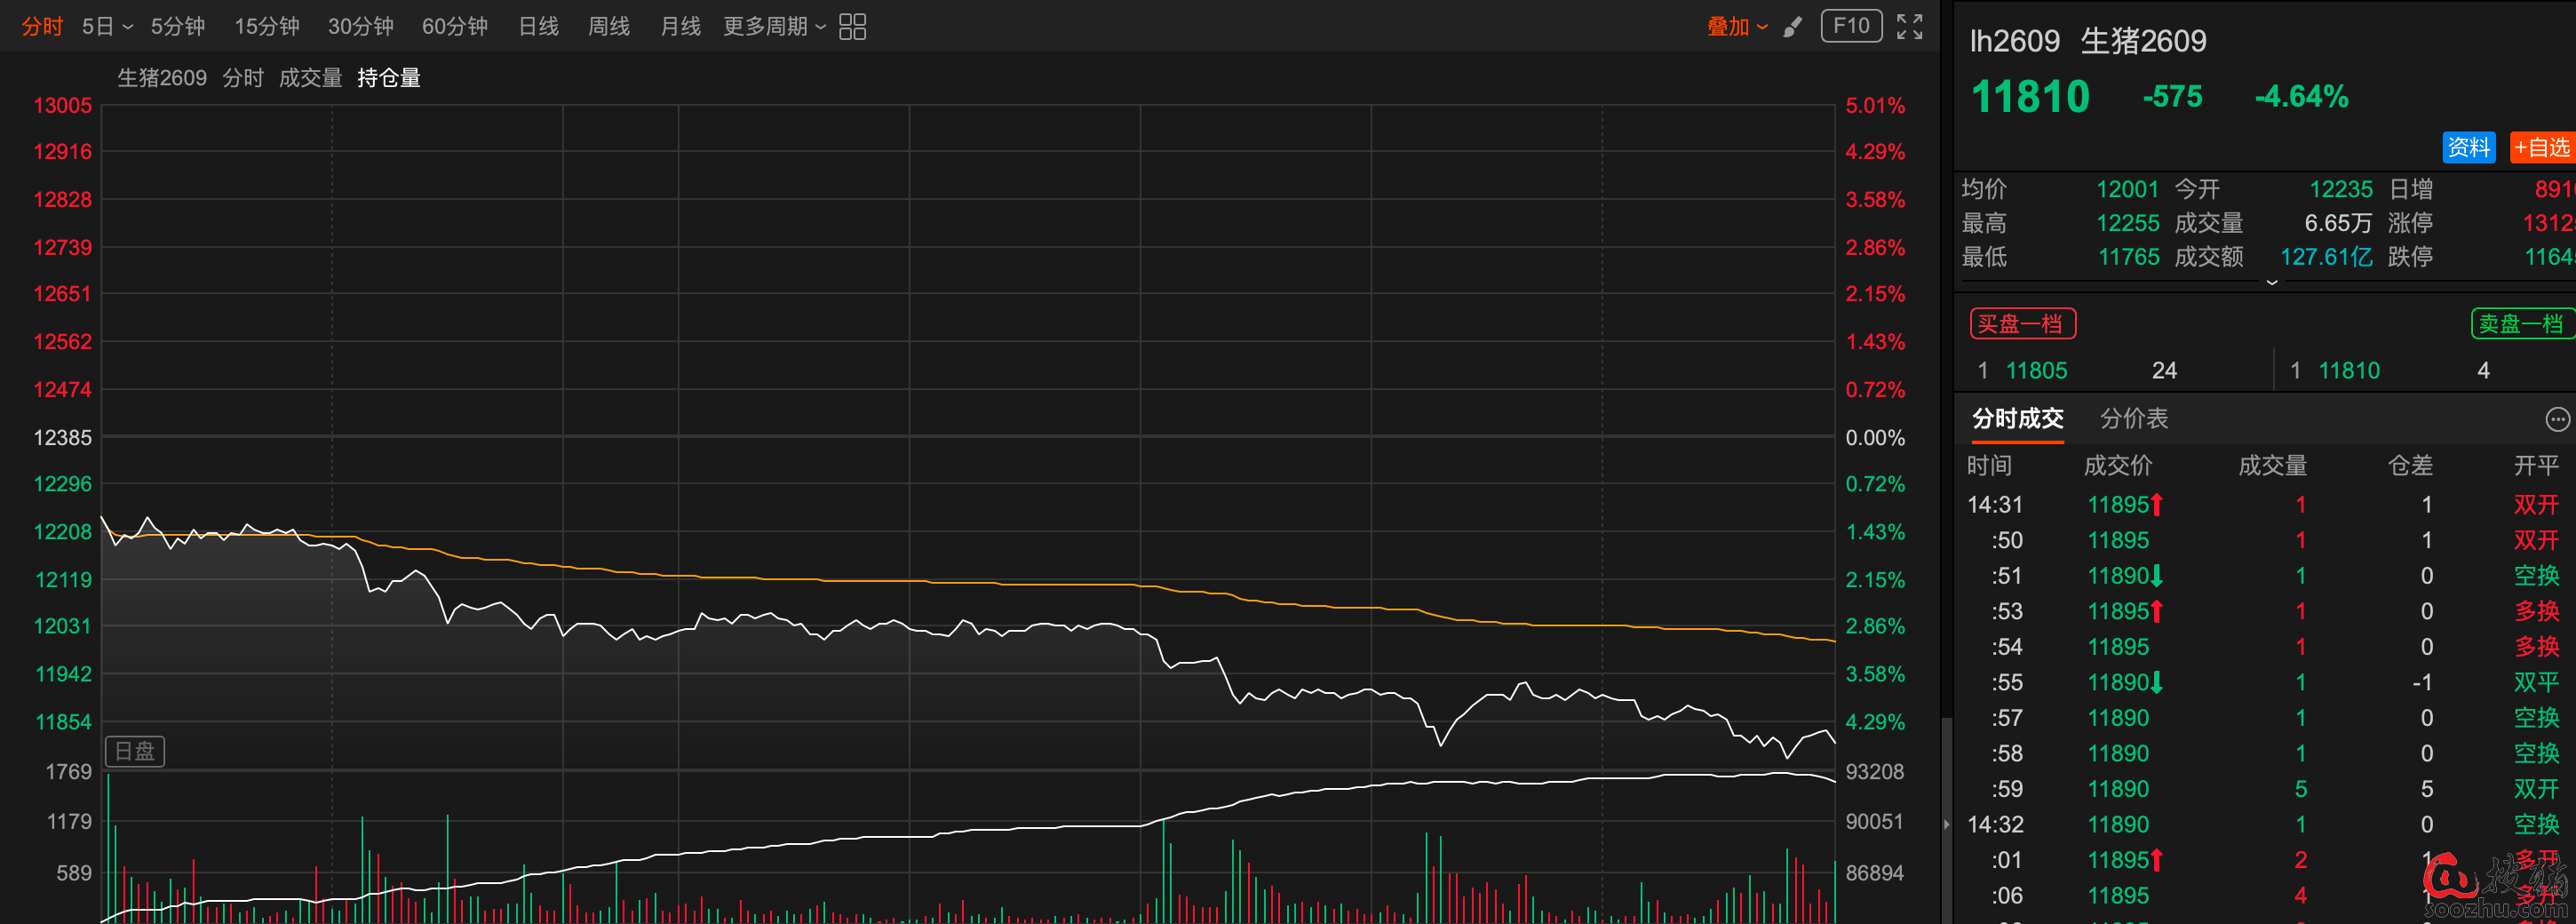The image size is (2576, 924).
Task: Open the 叠加 overlay dropdown
Action: click(1737, 27)
